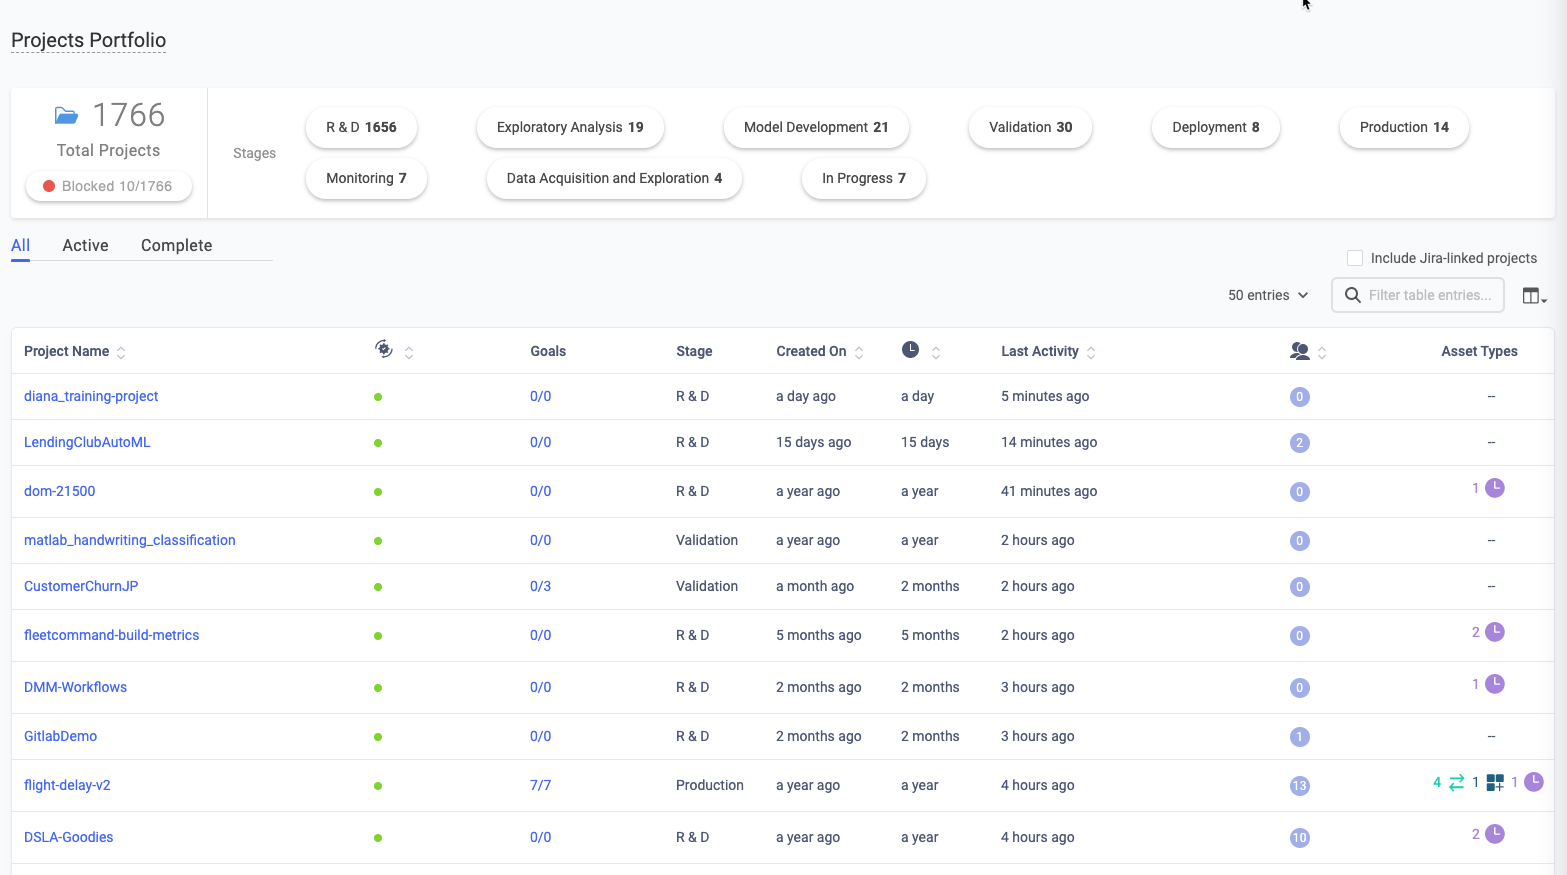The width and height of the screenshot is (1567, 875).
Task: Click the collaborators column header icon
Action: (x=1299, y=351)
